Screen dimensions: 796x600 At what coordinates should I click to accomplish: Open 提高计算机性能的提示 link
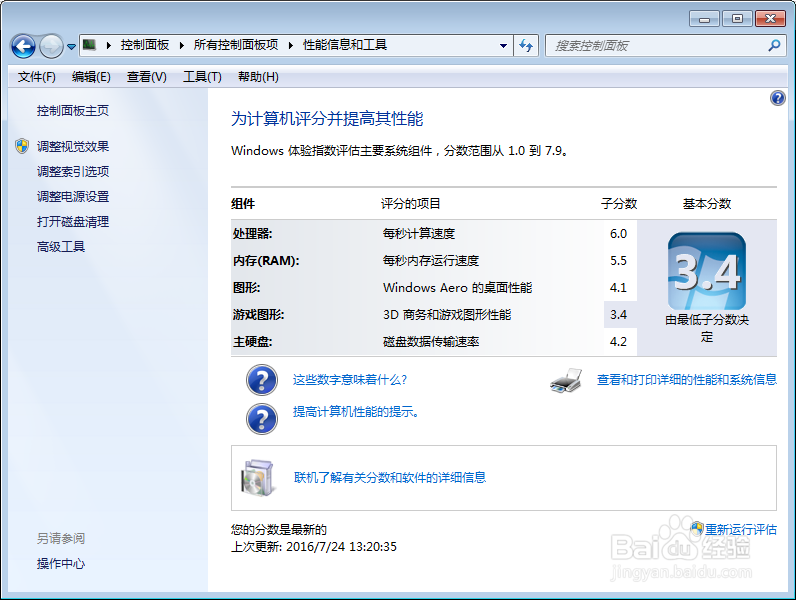click(x=356, y=412)
